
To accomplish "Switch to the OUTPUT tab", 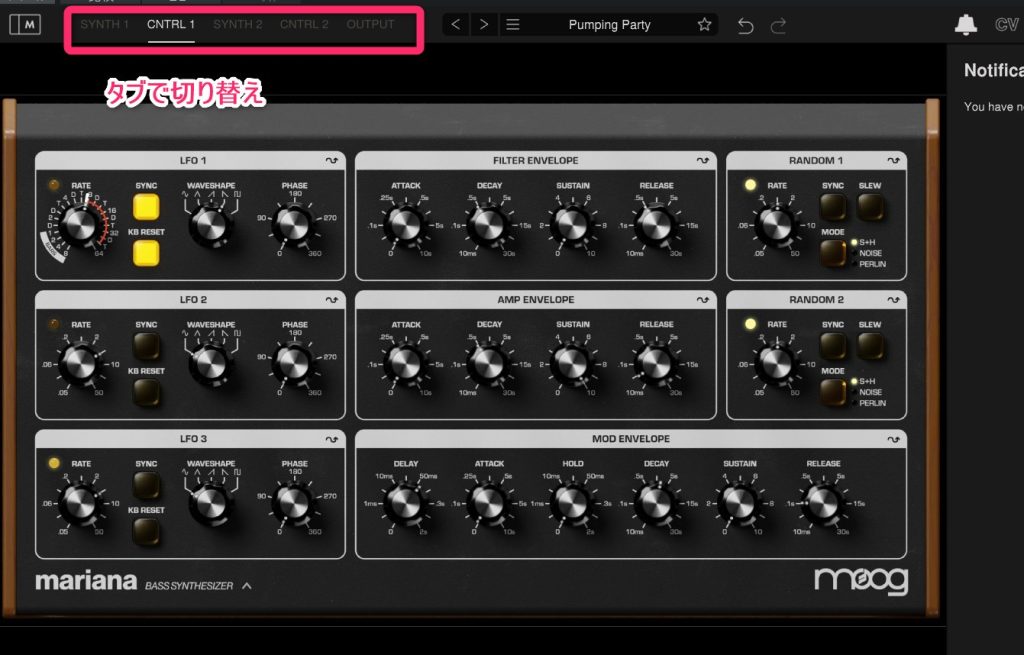I will coord(370,24).
